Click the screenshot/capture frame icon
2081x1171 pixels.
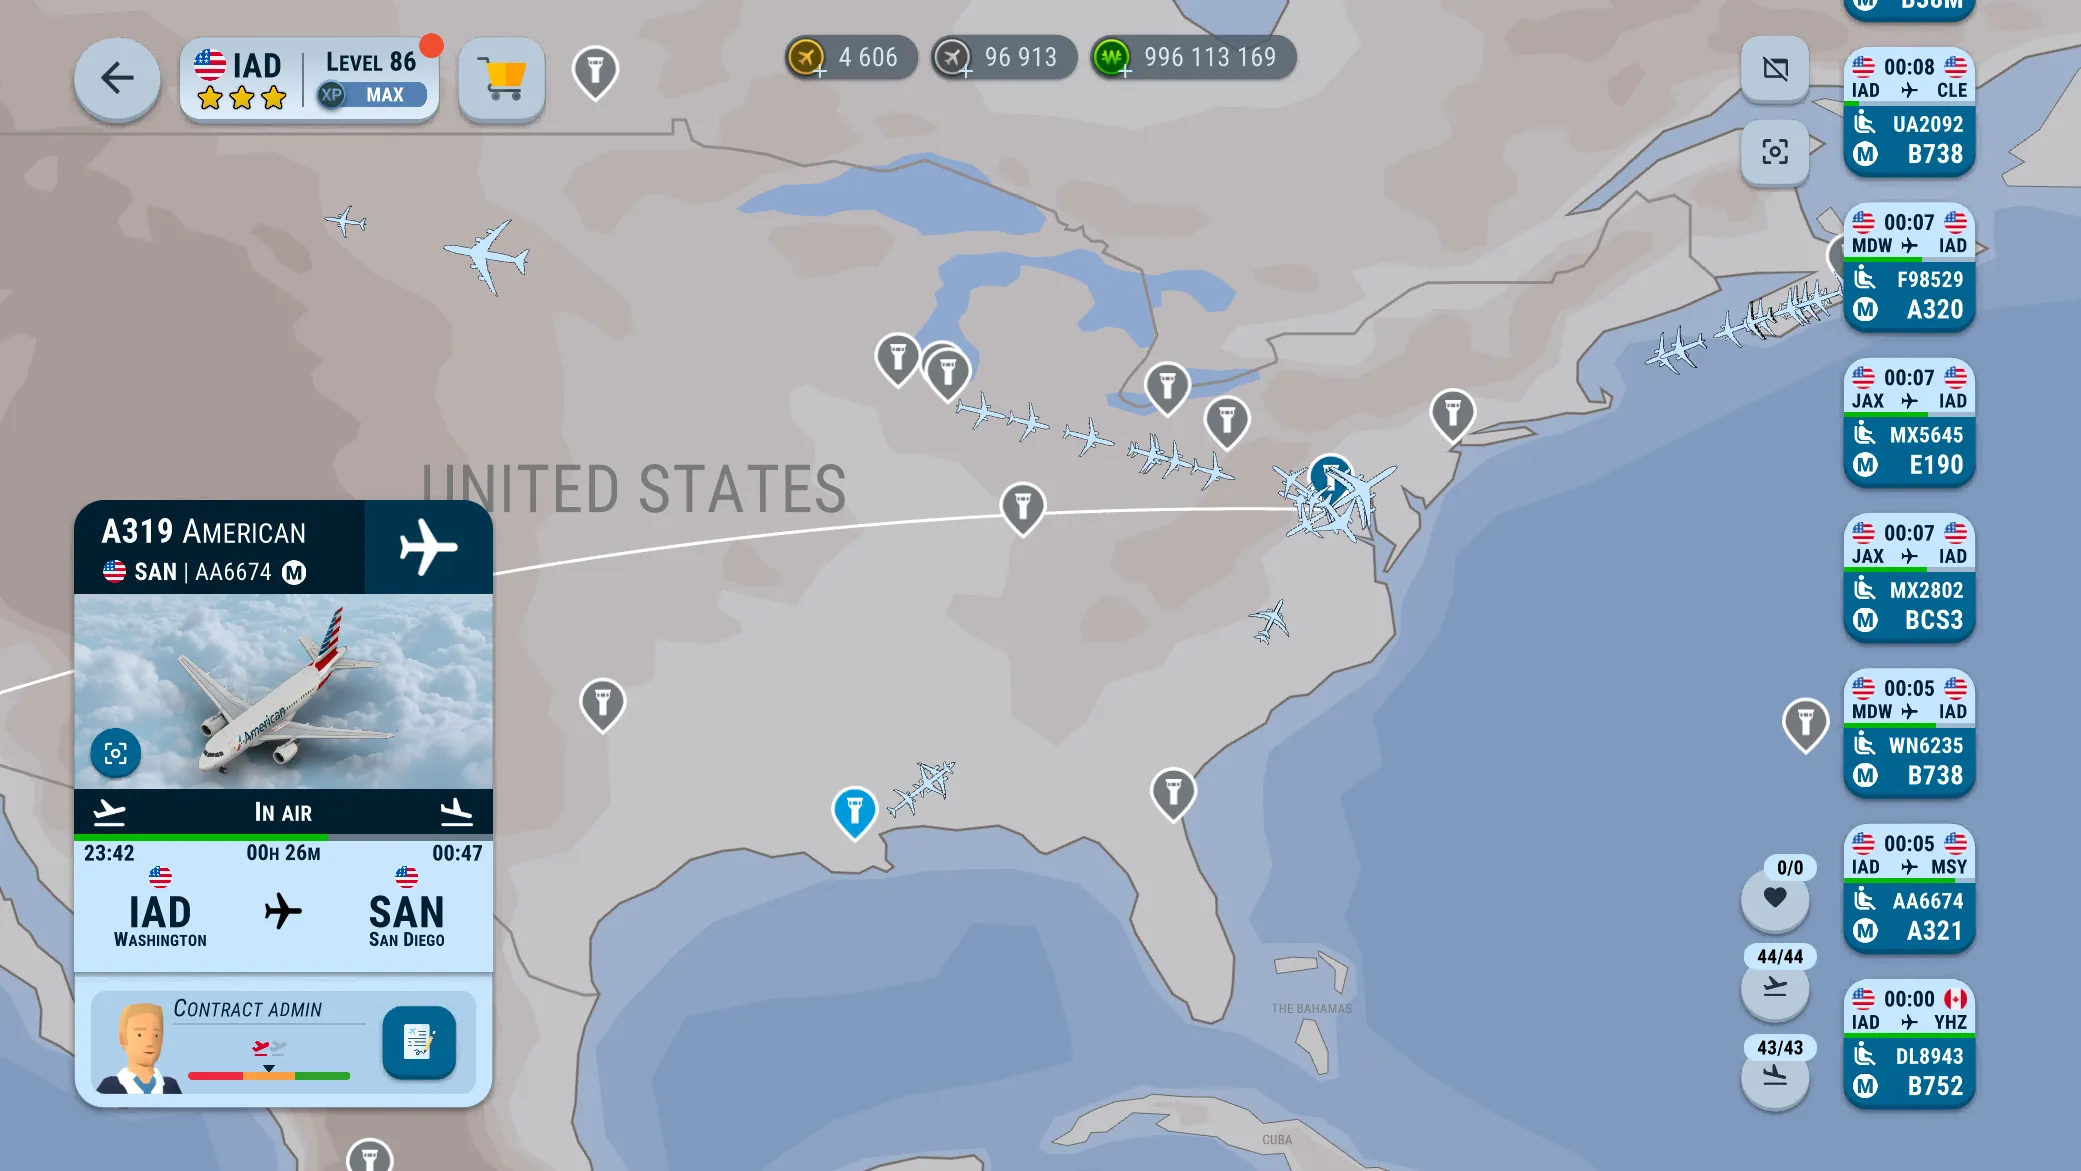click(x=1777, y=152)
